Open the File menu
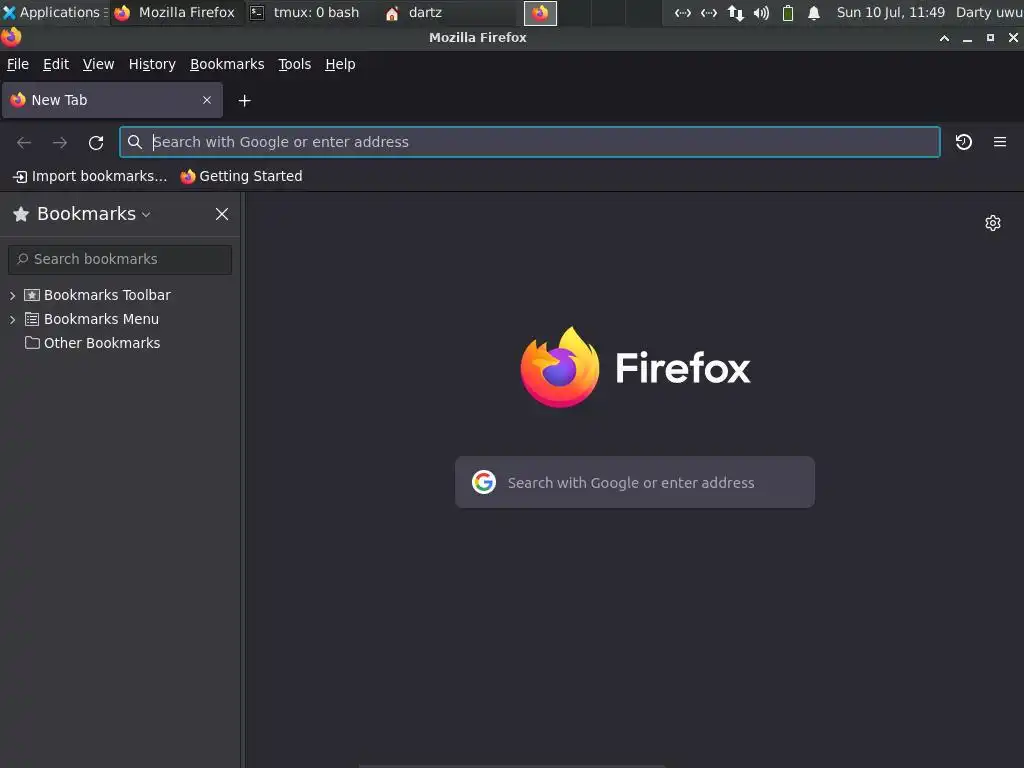 18,64
